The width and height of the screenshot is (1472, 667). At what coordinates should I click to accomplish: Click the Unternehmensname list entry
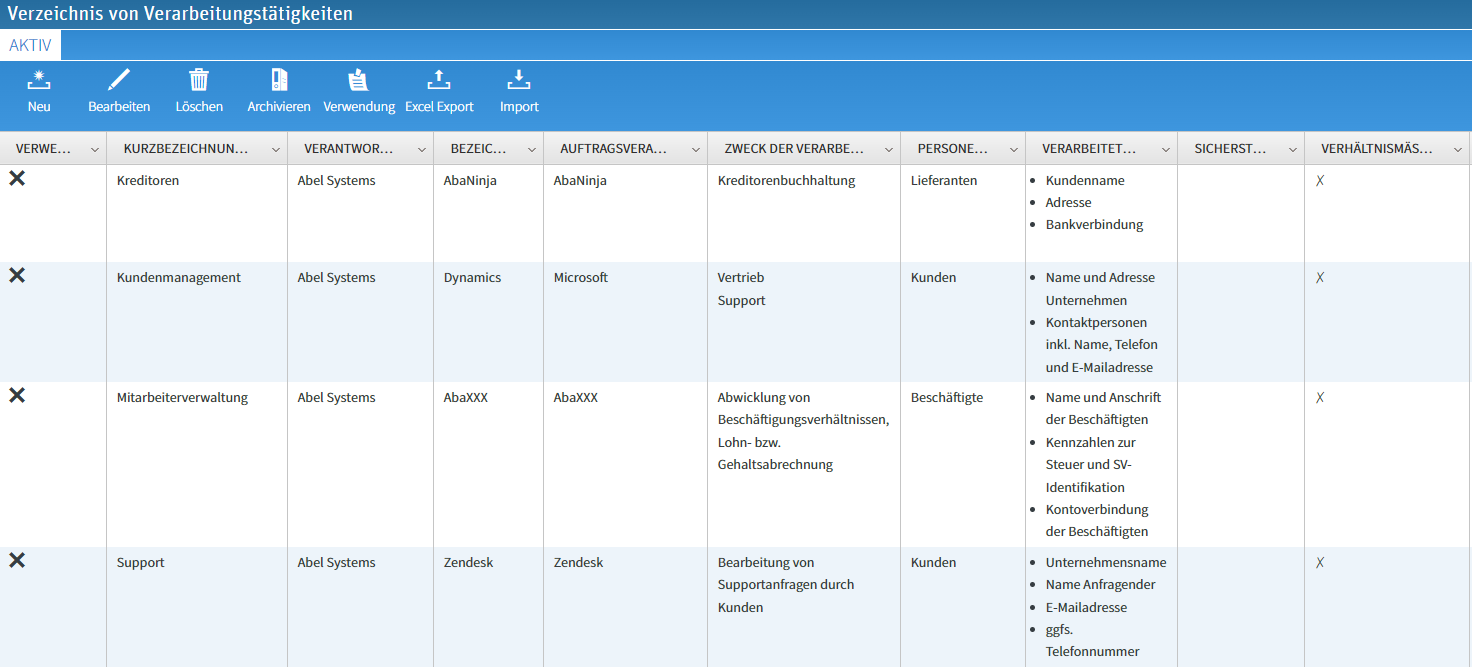tap(1106, 563)
